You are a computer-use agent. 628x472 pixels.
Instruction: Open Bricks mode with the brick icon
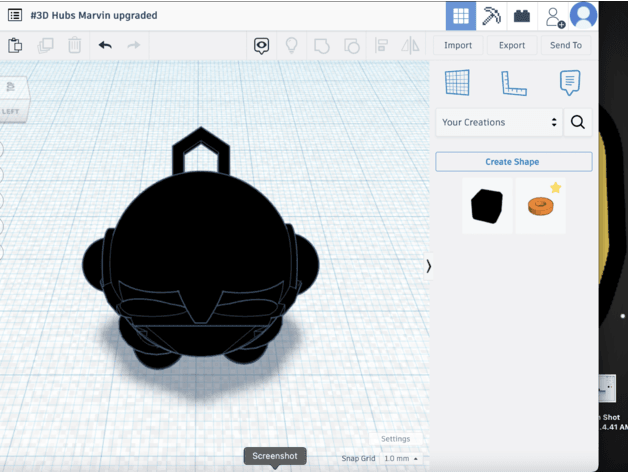tap(521, 16)
